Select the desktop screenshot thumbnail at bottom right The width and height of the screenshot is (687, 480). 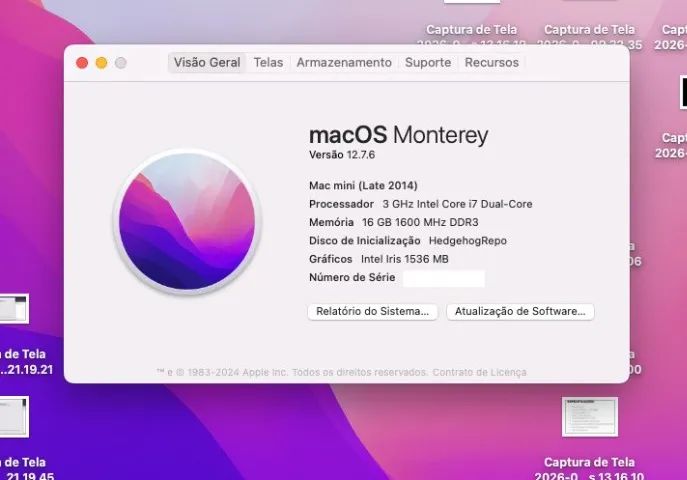pyautogui.click(x=590, y=417)
